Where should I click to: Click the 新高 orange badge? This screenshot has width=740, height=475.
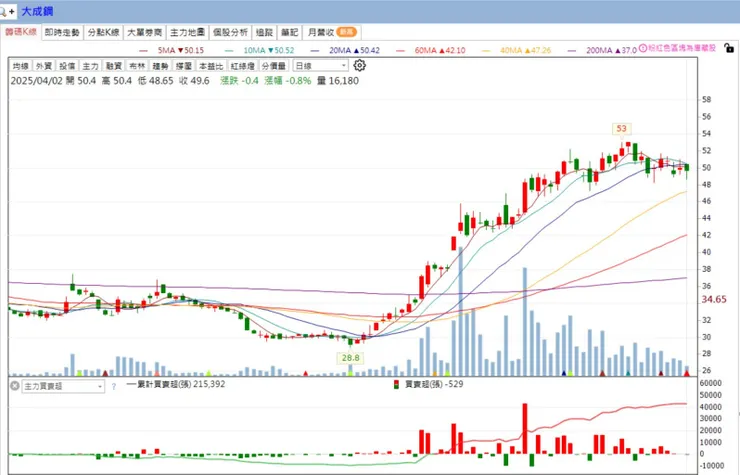point(347,32)
